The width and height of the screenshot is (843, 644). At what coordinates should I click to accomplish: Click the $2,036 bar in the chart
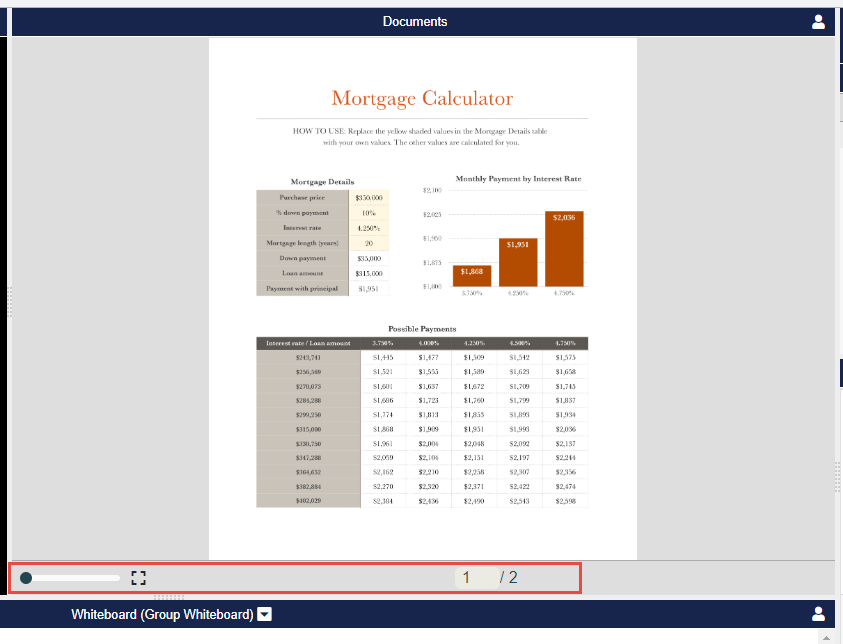pos(564,248)
